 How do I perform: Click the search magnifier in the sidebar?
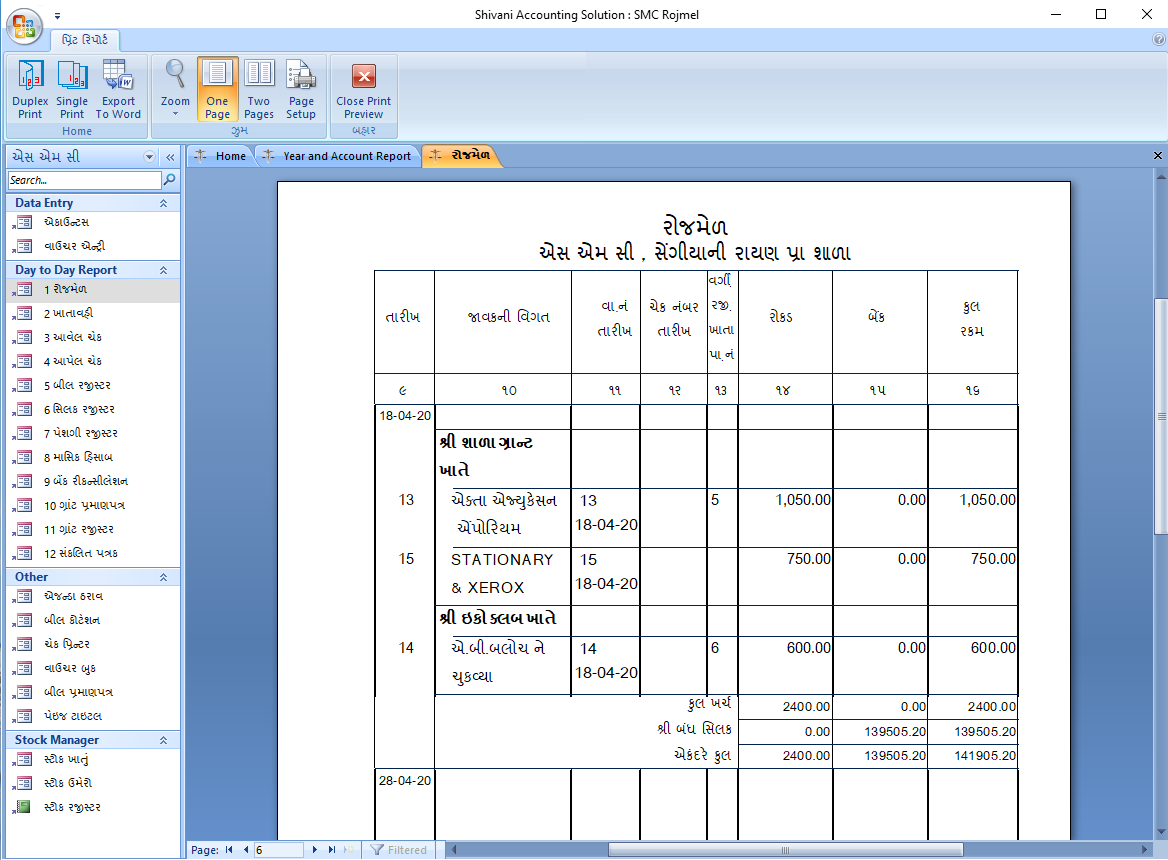pos(168,180)
